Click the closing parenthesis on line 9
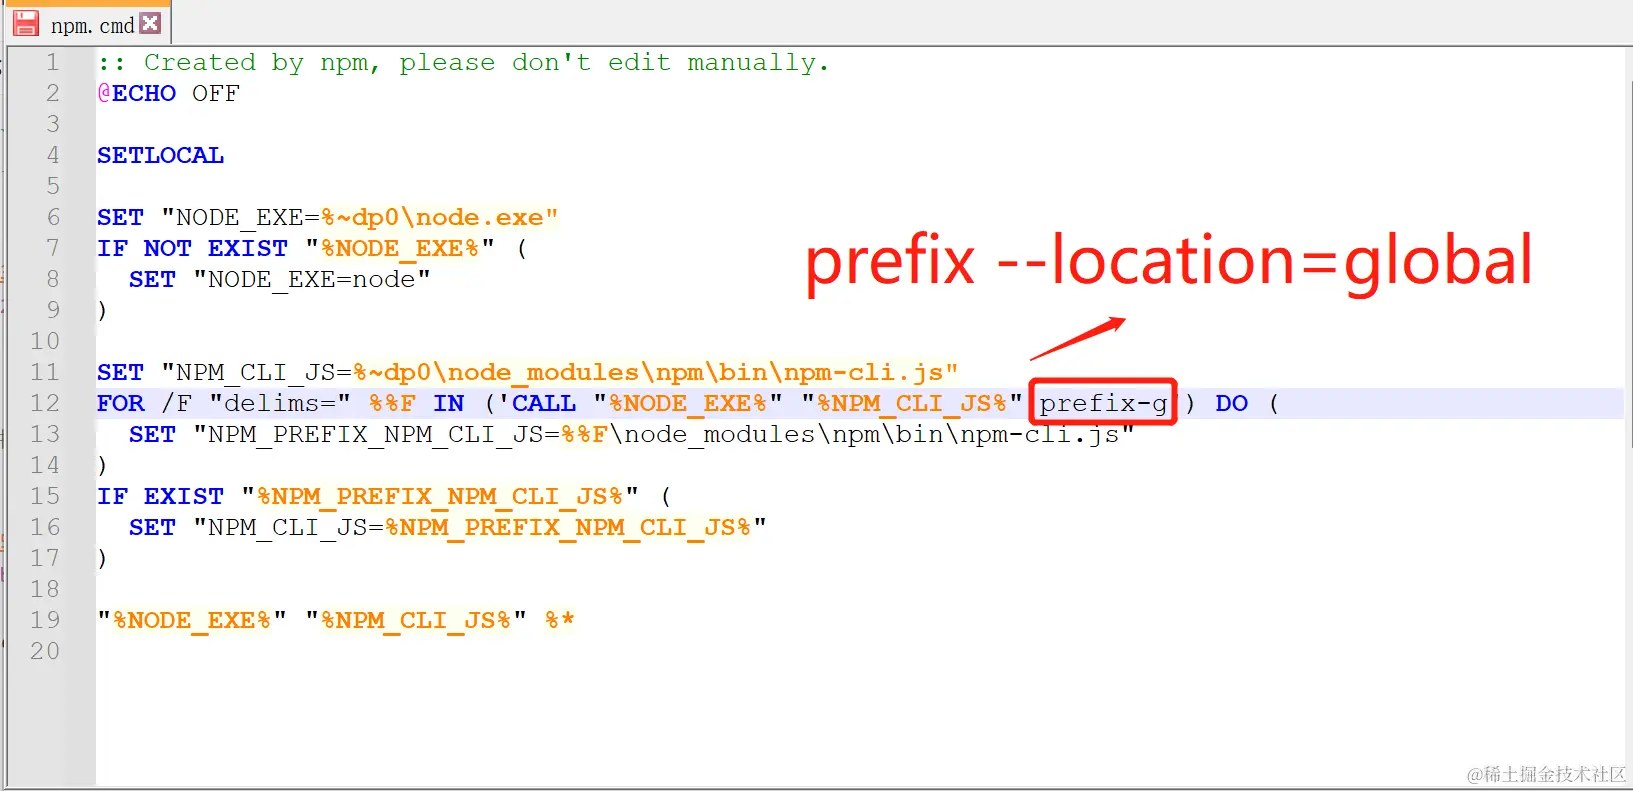 (102, 310)
